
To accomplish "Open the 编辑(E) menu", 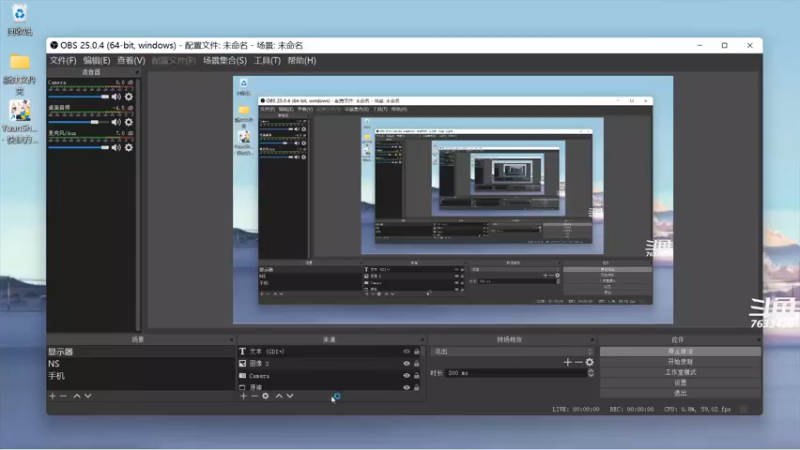I will pos(96,60).
